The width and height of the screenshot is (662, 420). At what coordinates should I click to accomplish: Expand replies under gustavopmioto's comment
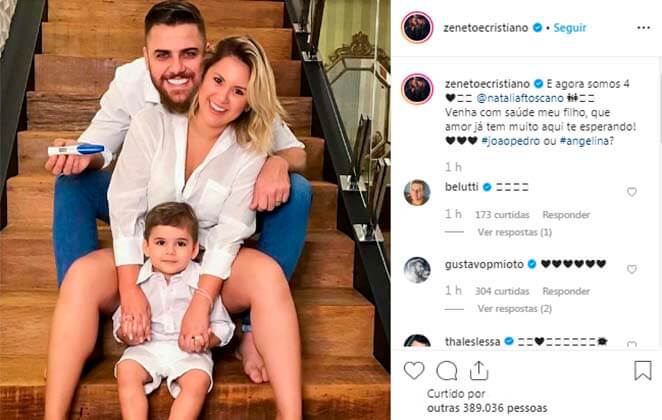pyautogui.click(x=514, y=309)
